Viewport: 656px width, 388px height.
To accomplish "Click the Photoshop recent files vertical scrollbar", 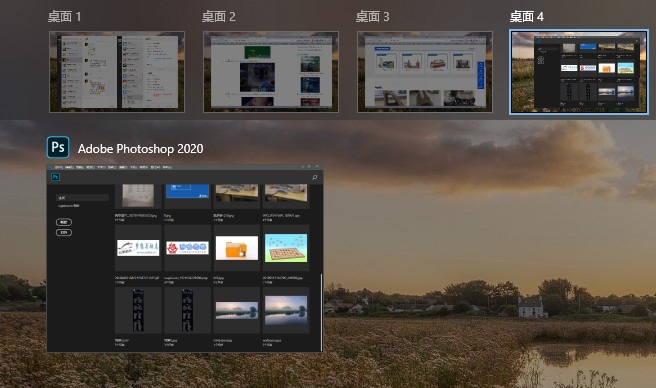I will (321, 312).
